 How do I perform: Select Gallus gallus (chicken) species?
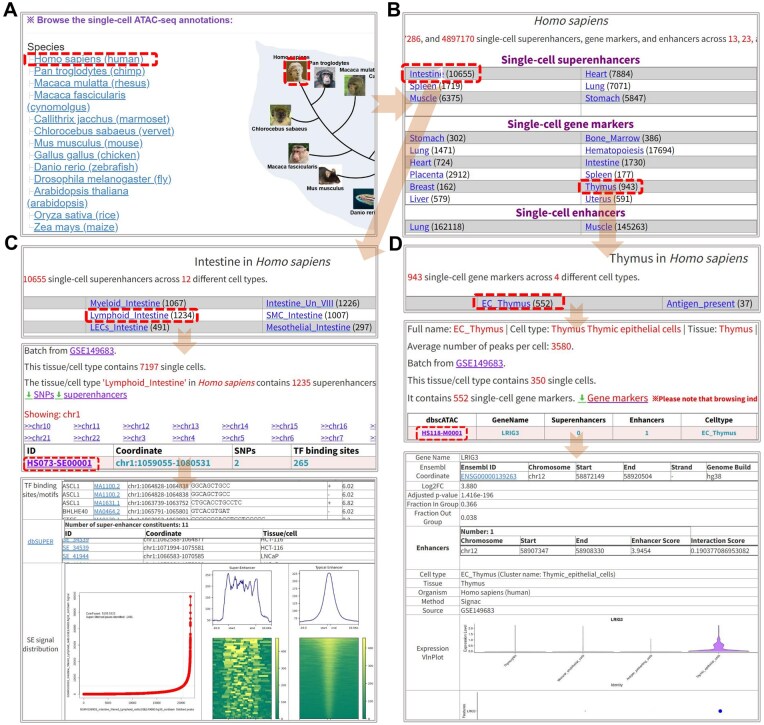tap(87, 155)
